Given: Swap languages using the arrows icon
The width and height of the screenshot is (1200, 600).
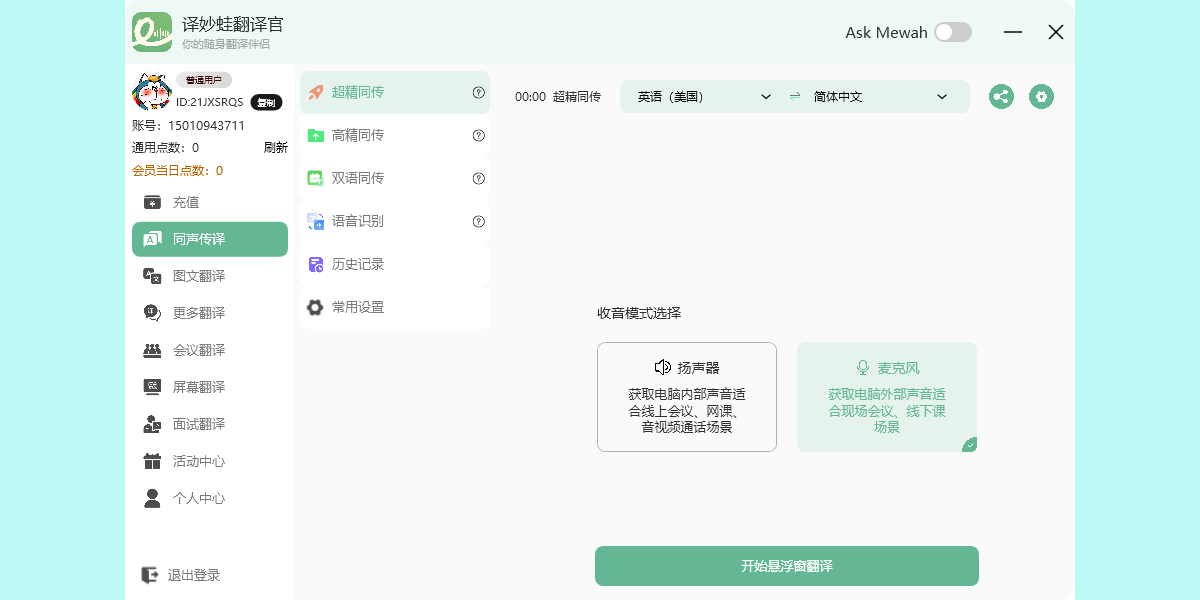Looking at the screenshot, I should point(795,97).
